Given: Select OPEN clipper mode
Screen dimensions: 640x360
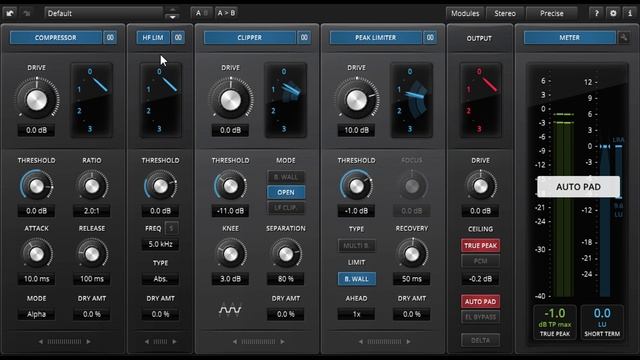Looking at the screenshot, I should (286, 192).
